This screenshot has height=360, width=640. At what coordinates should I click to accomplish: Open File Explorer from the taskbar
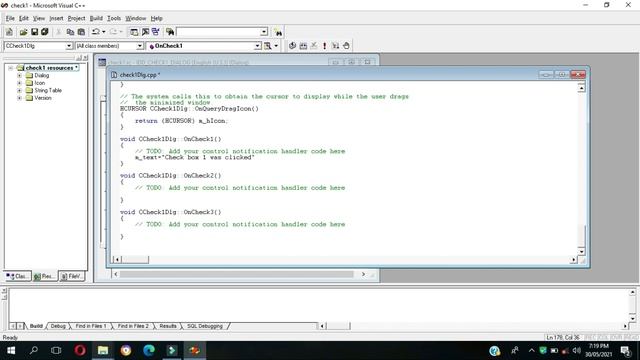coord(103,350)
